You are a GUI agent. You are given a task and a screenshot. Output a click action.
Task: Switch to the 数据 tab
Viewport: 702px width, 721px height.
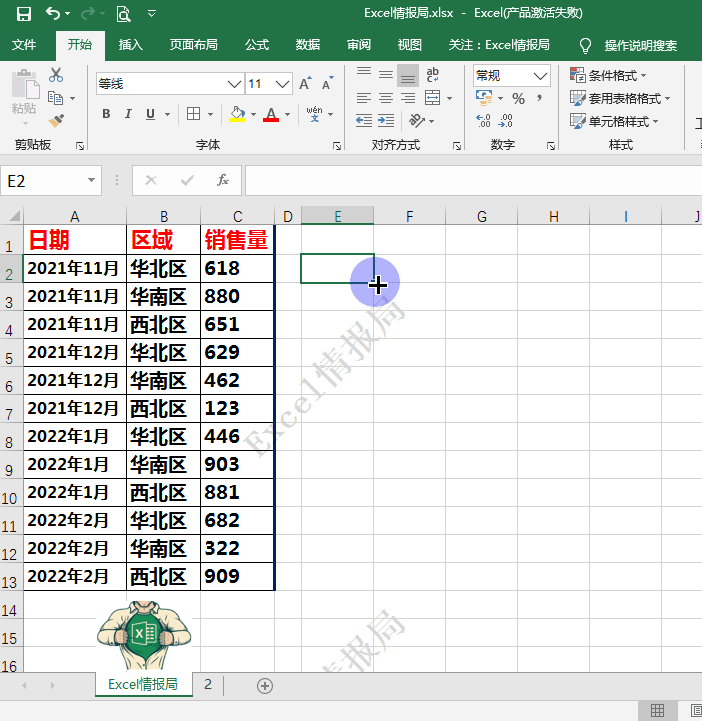coord(308,45)
